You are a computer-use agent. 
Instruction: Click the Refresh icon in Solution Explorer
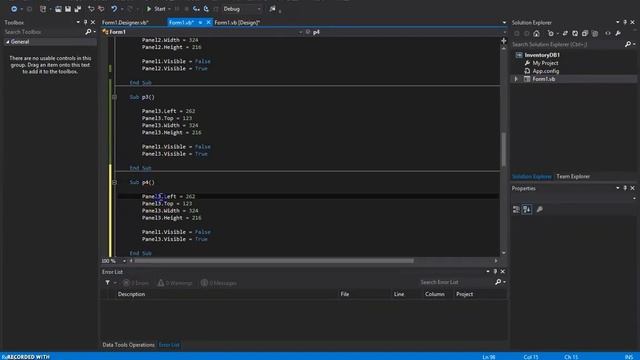(x=575, y=33)
